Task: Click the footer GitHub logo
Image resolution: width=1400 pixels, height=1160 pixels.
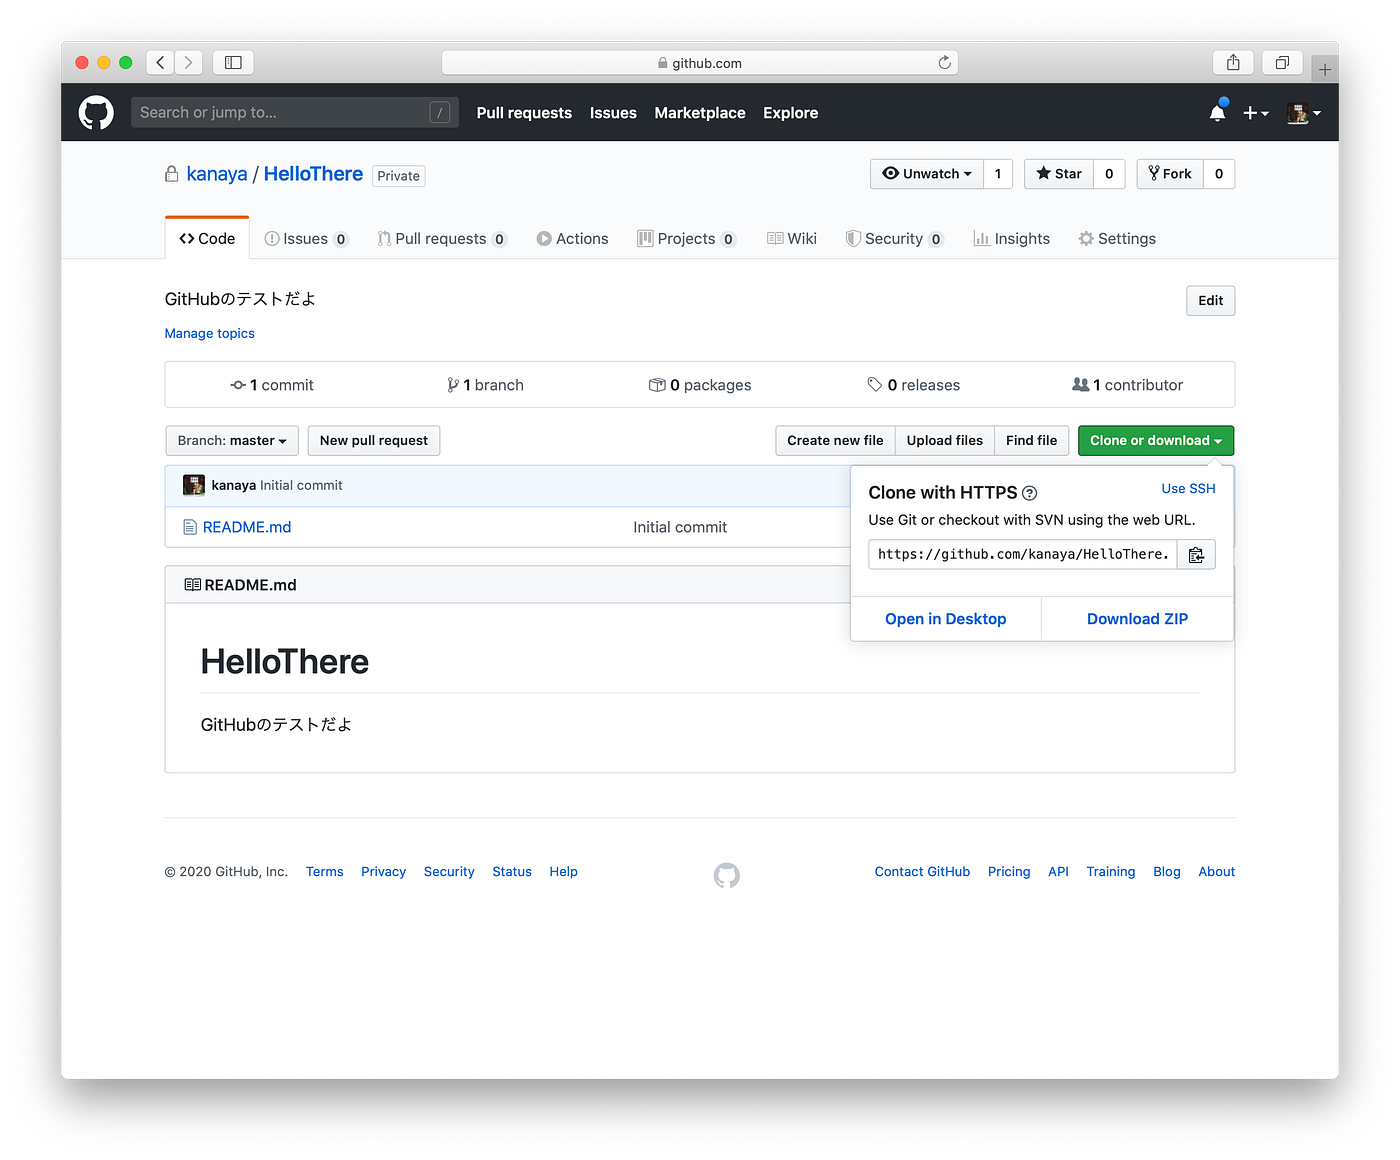Action: pyautogui.click(x=727, y=875)
